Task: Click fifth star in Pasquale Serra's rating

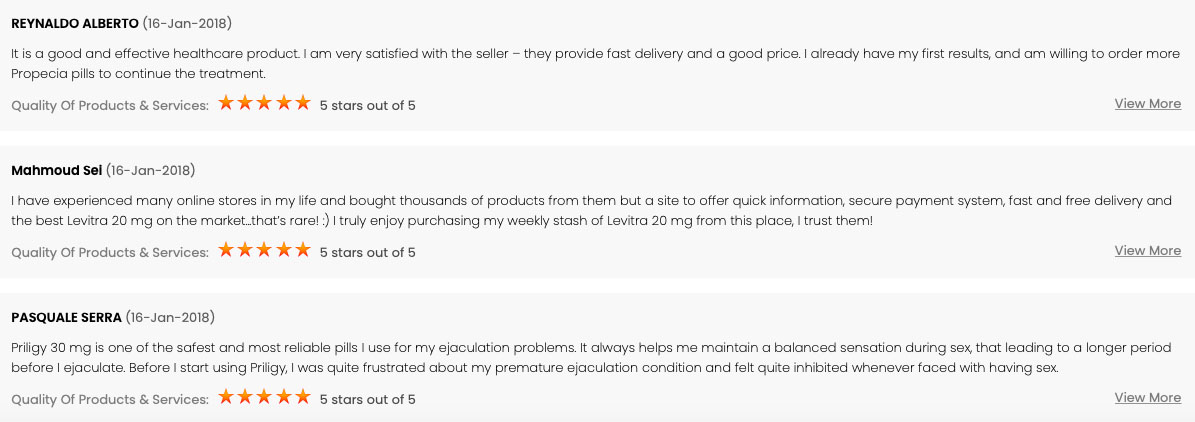Action: click(x=303, y=397)
